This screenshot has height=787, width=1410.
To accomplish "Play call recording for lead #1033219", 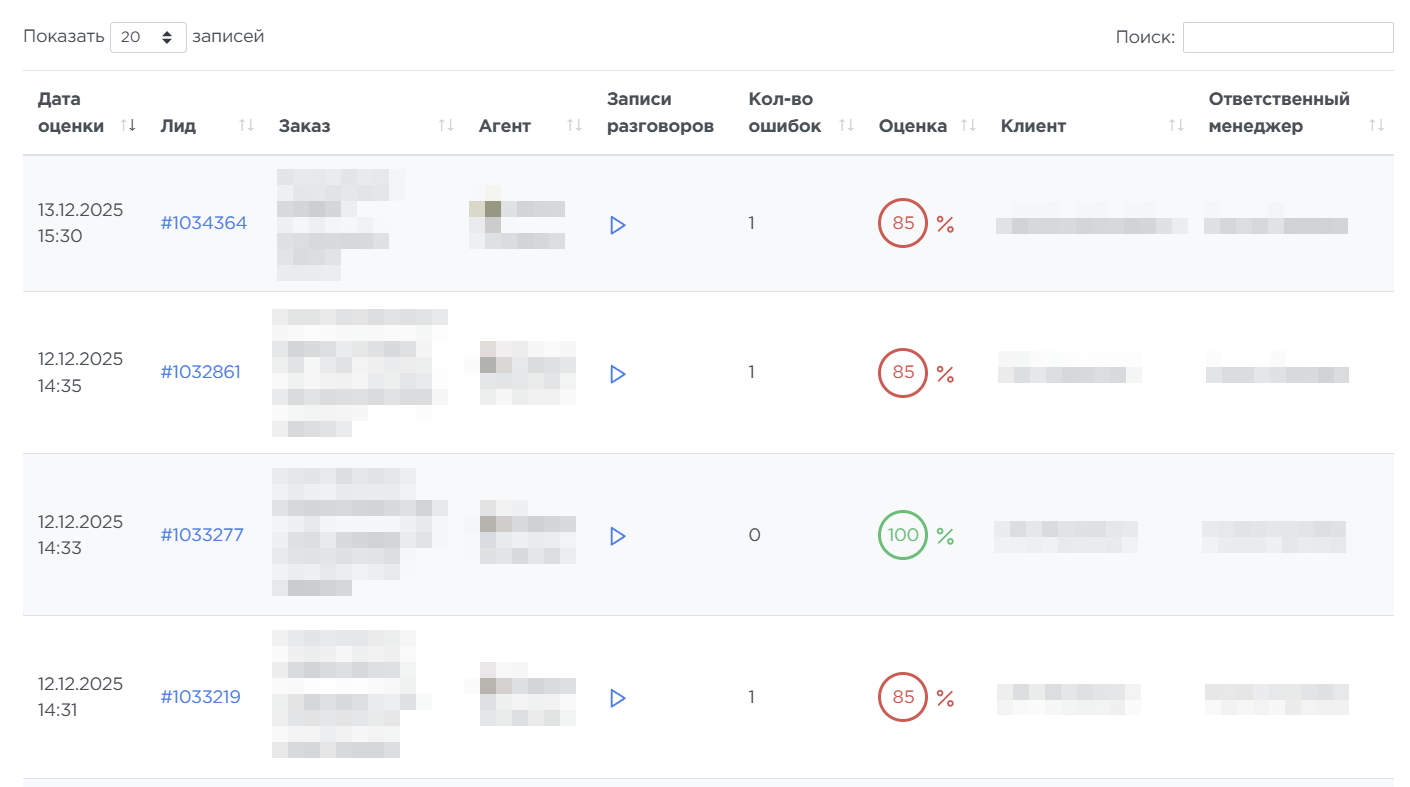I will point(617,698).
